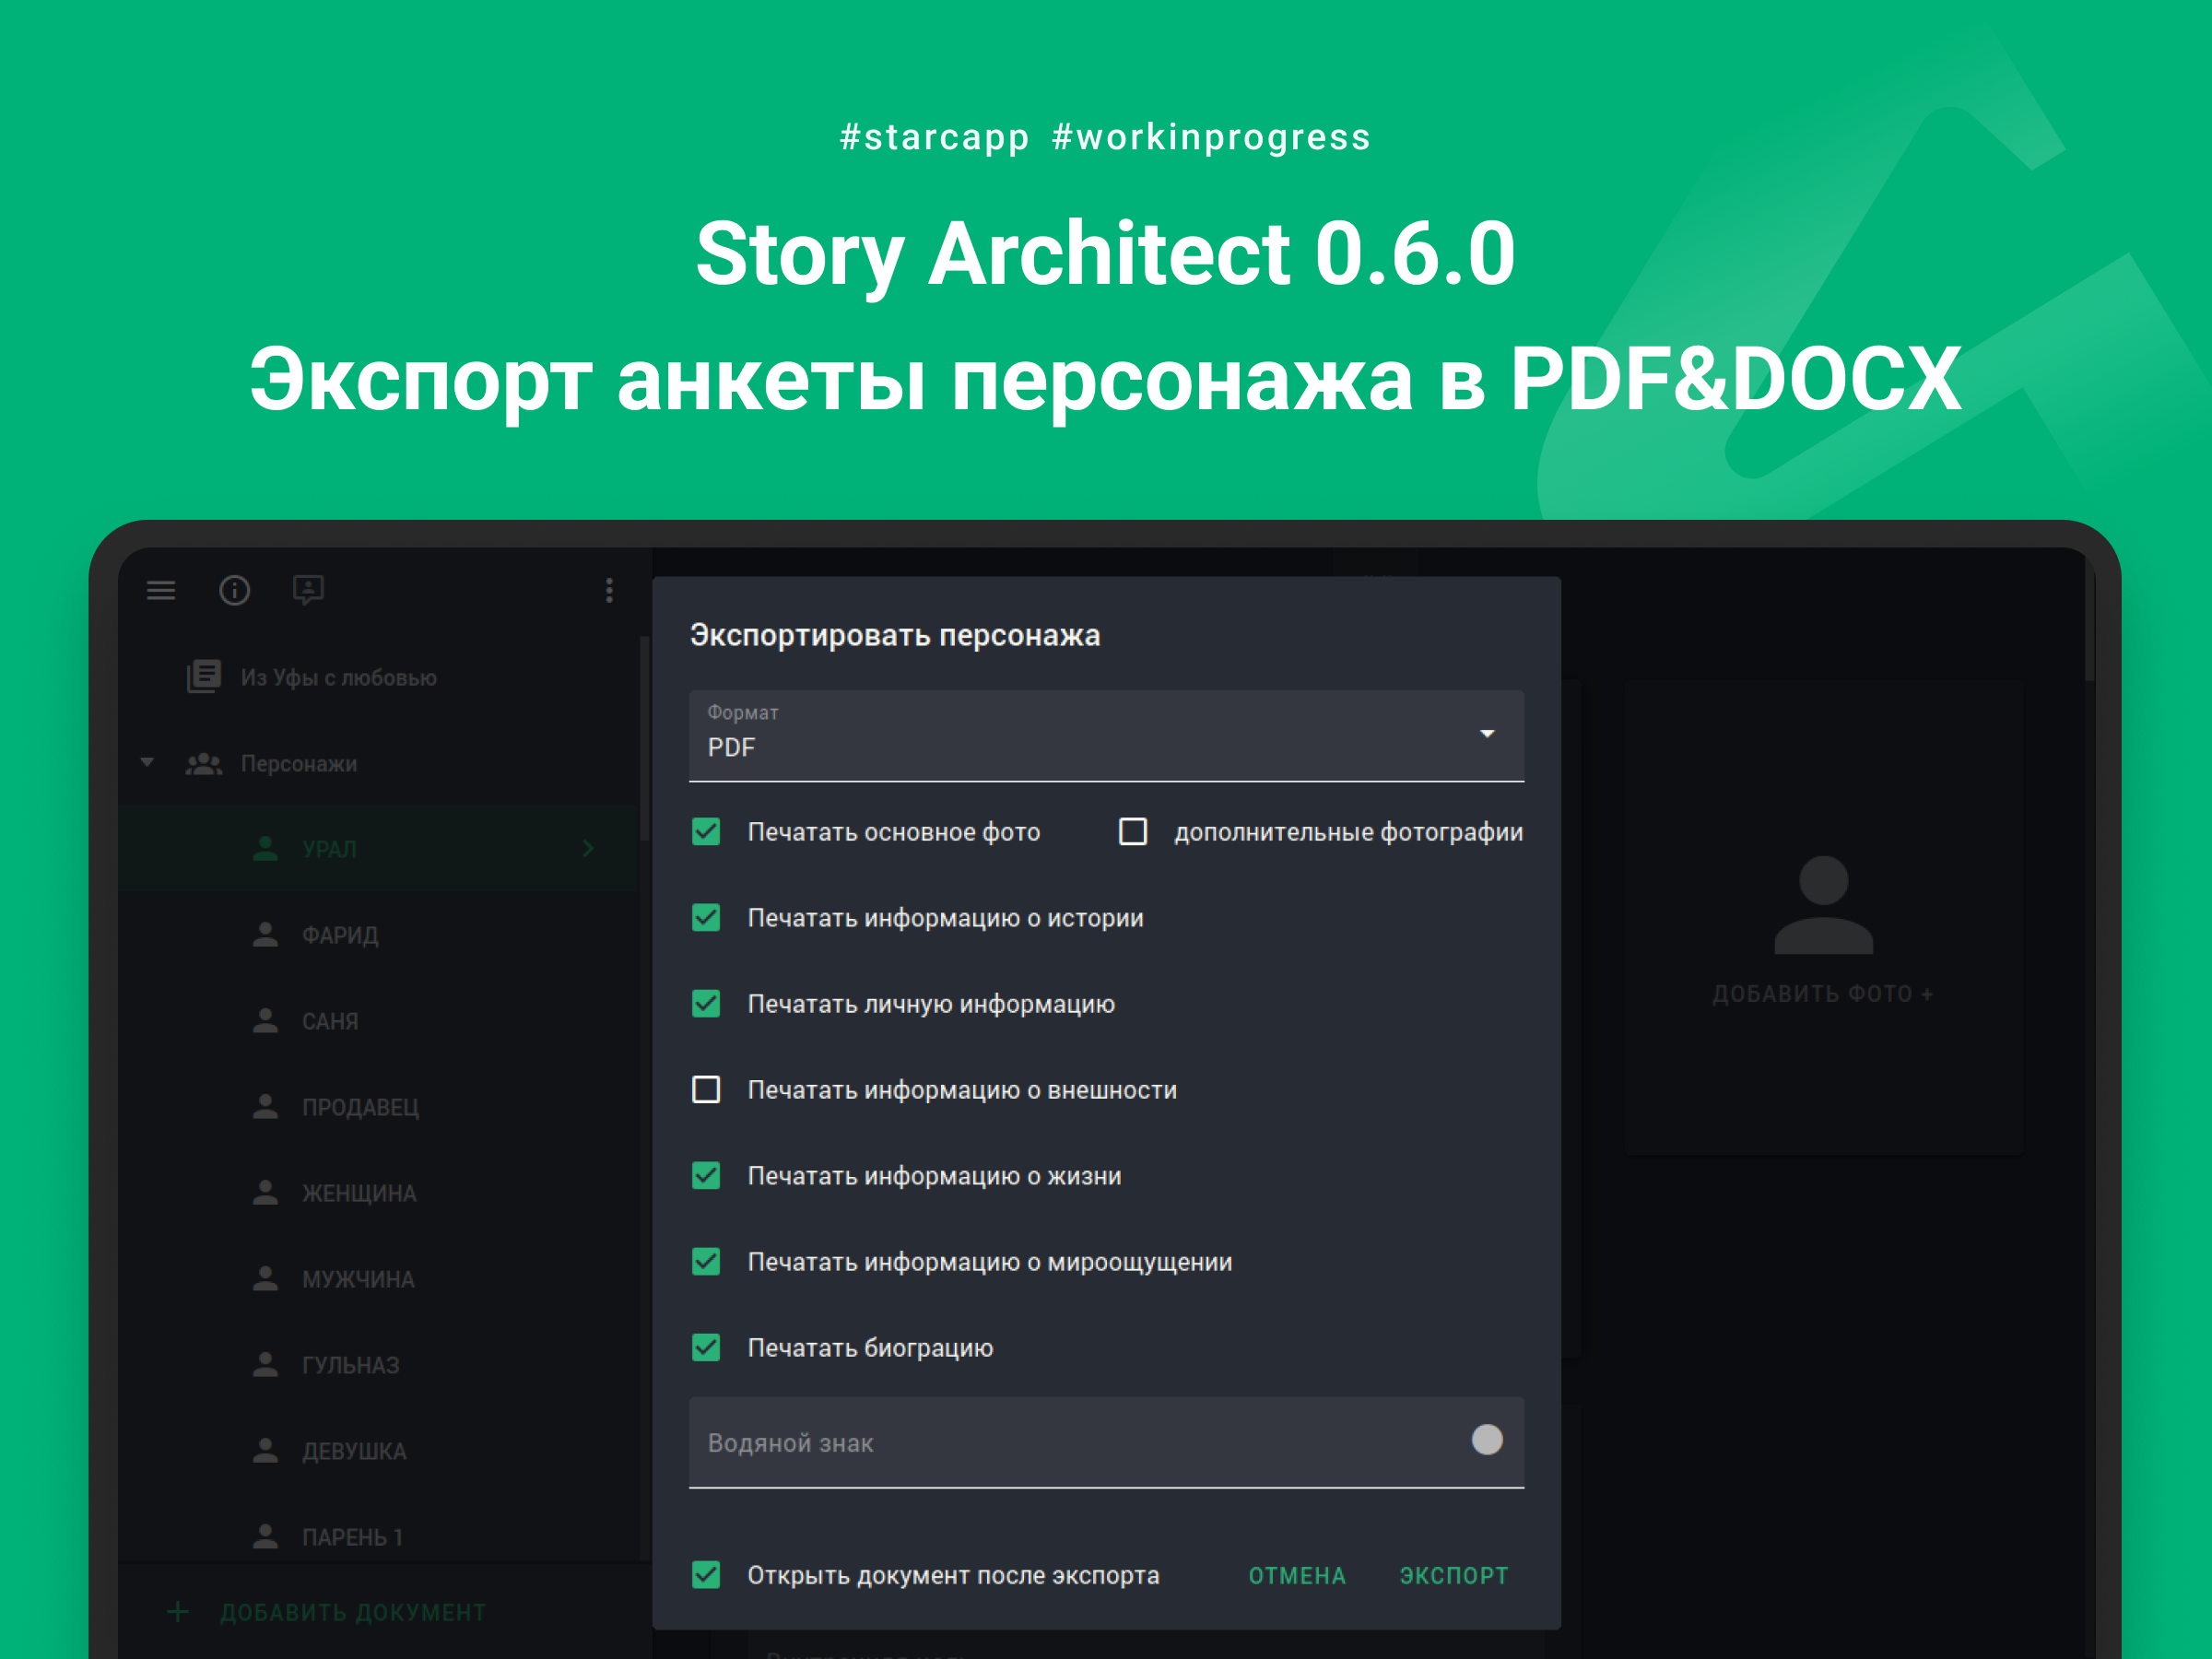Open the Формат PDF dropdown
2212x1659 pixels.
tap(1106, 736)
